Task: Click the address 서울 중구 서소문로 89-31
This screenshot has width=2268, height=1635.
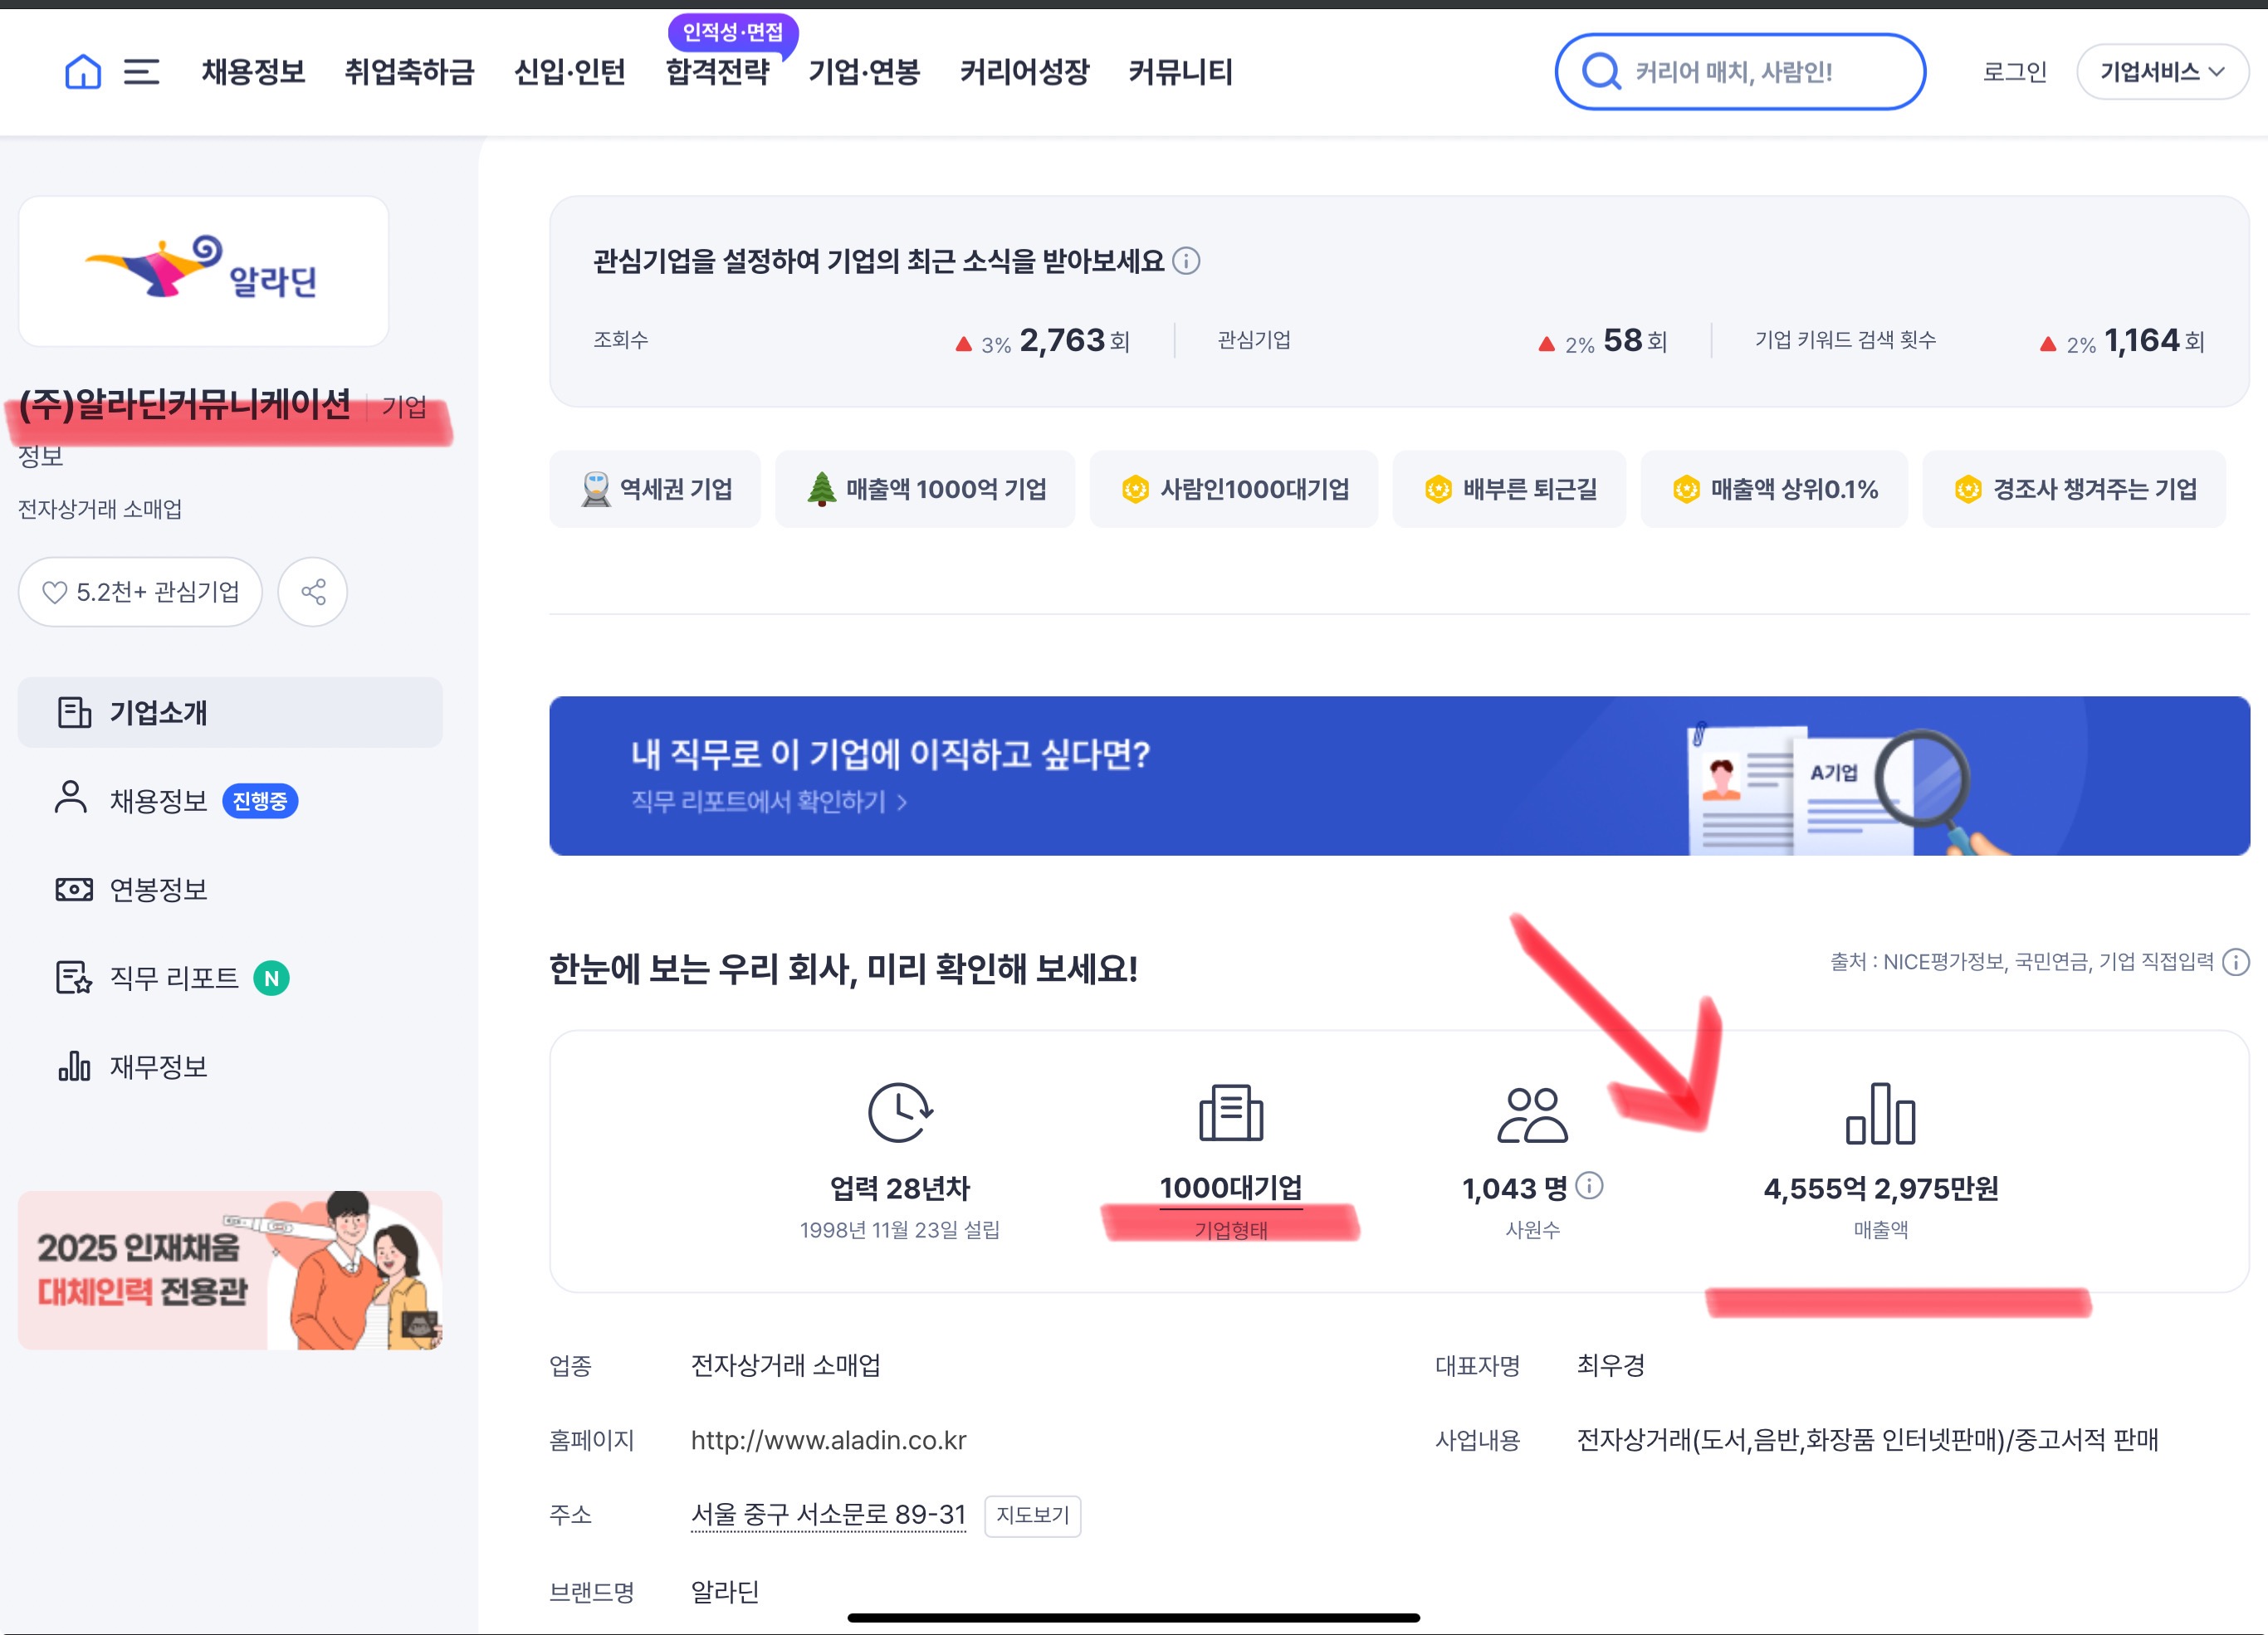Action: 828,1515
